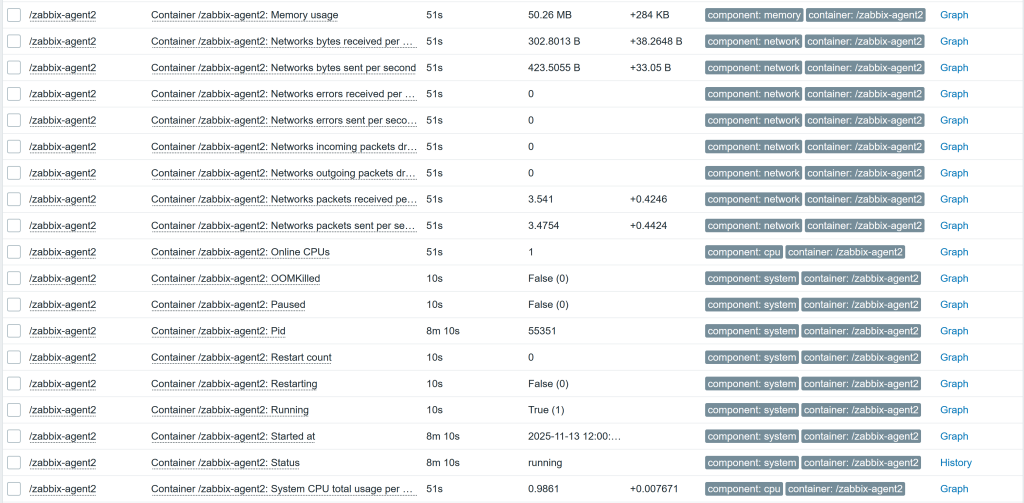Viewport: 1024px width, 503px height.
Task: Open item menu for Networks bytes sent per second
Action: 283,68
